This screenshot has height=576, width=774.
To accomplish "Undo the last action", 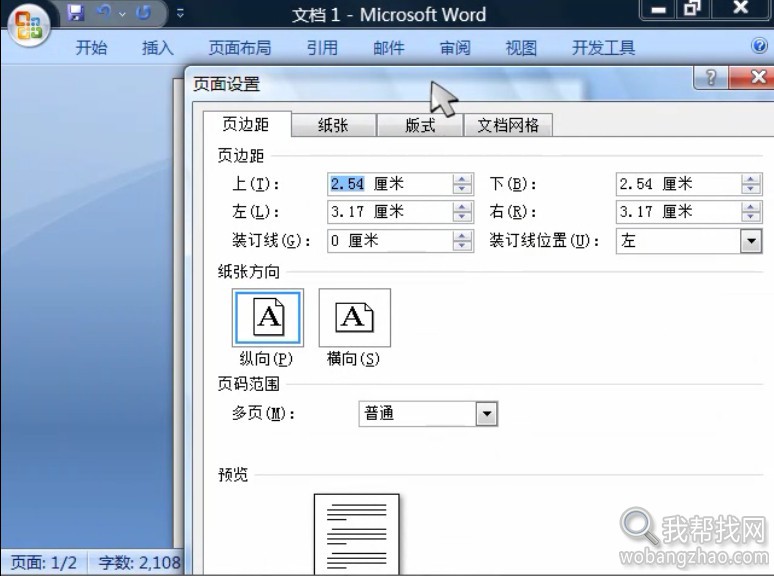I will pyautogui.click(x=104, y=12).
